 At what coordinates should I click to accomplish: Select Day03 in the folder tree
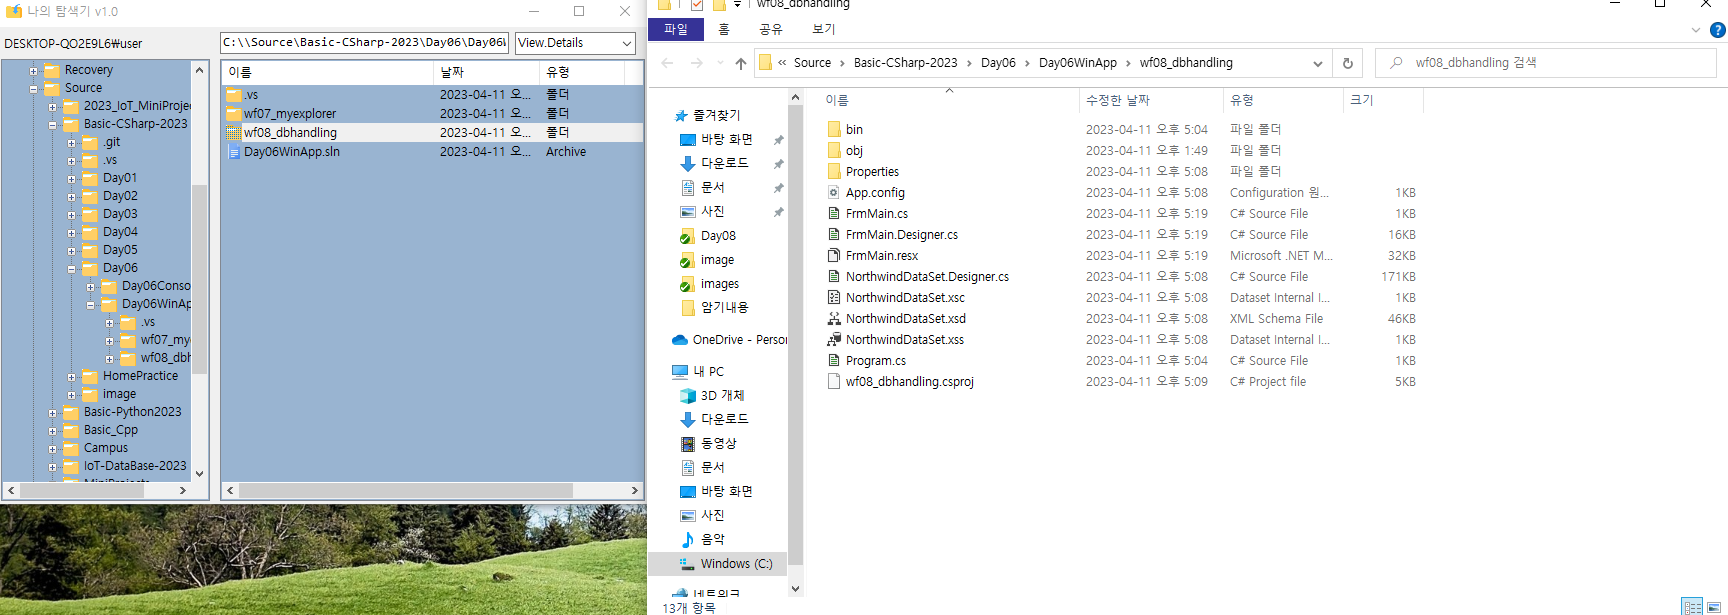coord(120,214)
